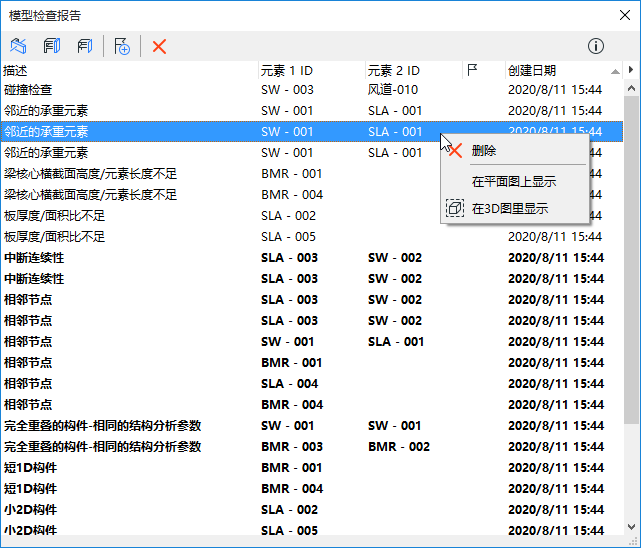The width and height of the screenshot is (641, 548).
Task: Select 板厚度/面积比不足 row with SLA - 002
Action: [x=312, y=215]
